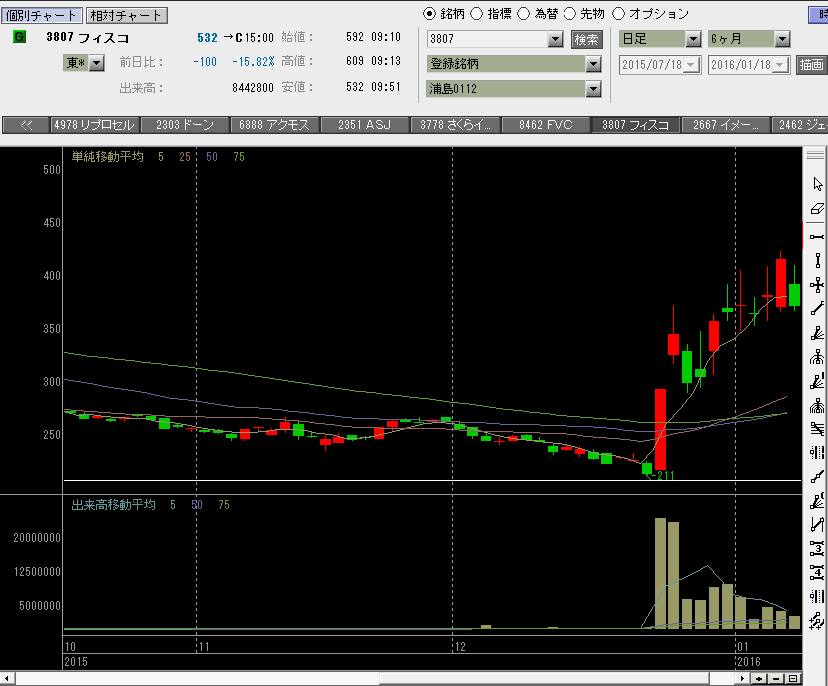
Task: Select the オプション radio button
Action: pos(618,14)
